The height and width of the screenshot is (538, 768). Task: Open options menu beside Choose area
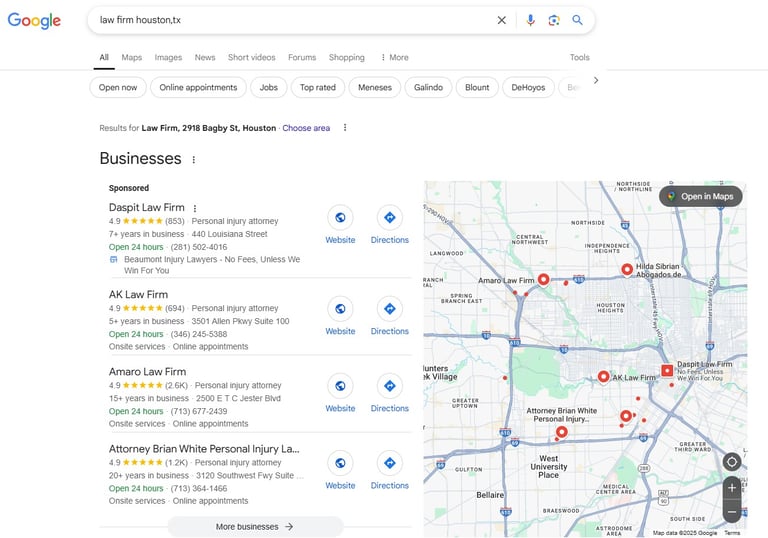pyautogui.click(x=345, y=127)
